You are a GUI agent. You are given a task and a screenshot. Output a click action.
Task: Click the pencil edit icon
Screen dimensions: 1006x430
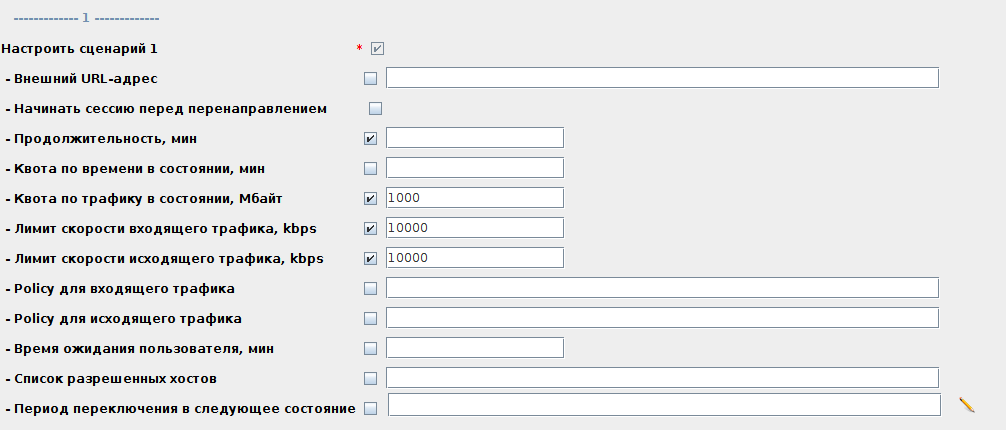966,405
